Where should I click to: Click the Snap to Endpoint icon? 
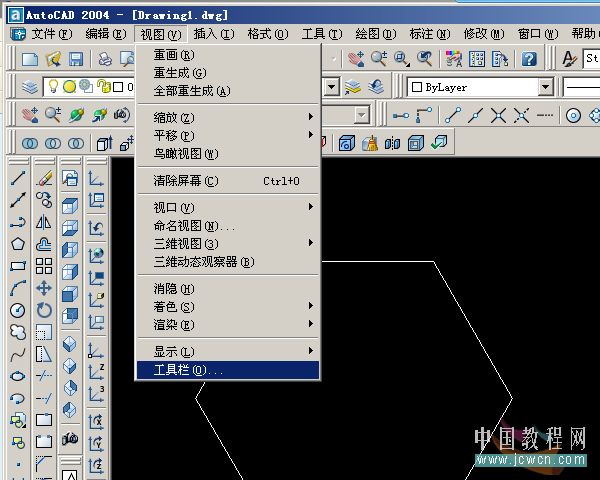tap(453, 115)
